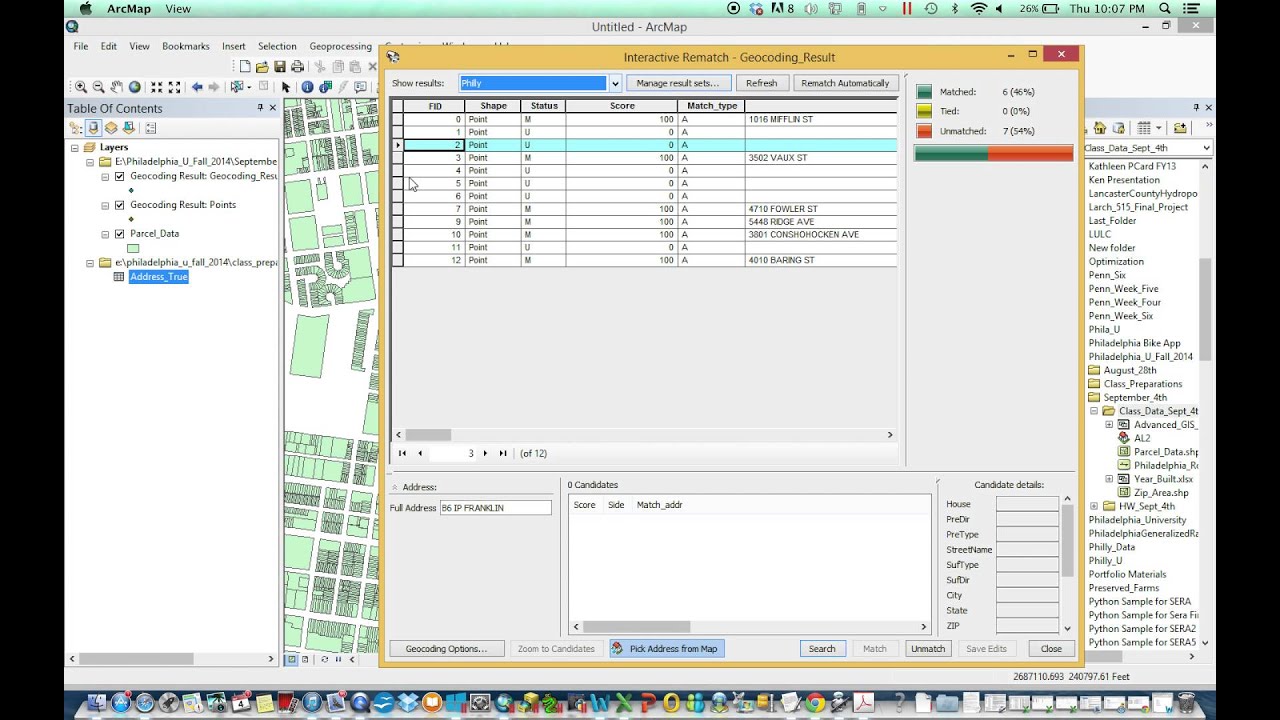The image size is (1280, 720).
Task: Open Table Of Contents options icon
Action: [151, 128]
